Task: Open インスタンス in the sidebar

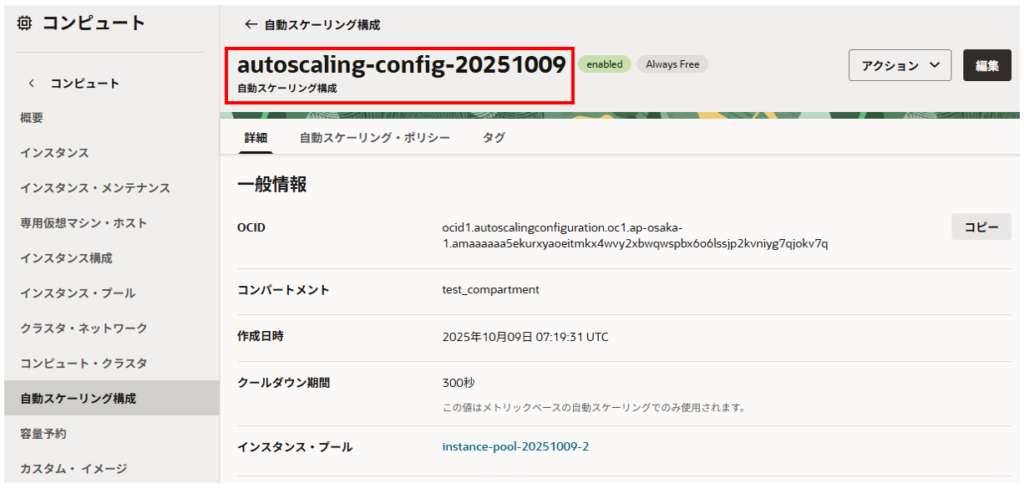Action: pos(55,153)
